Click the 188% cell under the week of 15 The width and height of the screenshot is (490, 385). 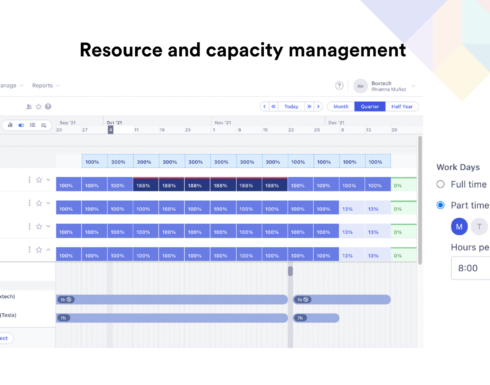[275, 184]
